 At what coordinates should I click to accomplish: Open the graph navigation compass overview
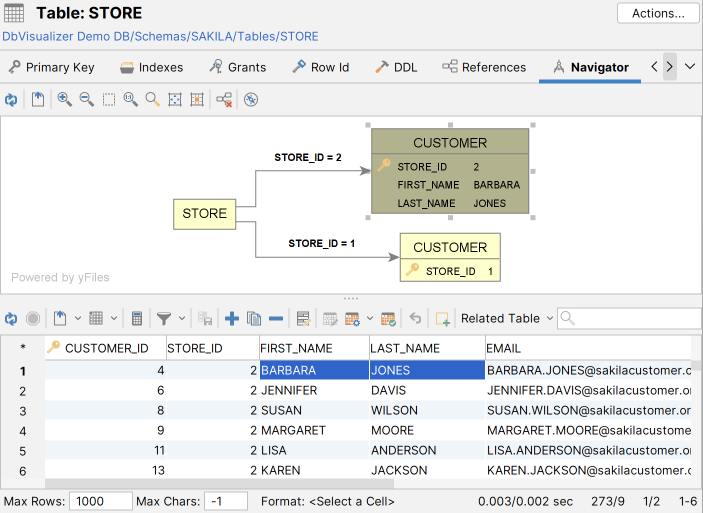coord(251,100)
